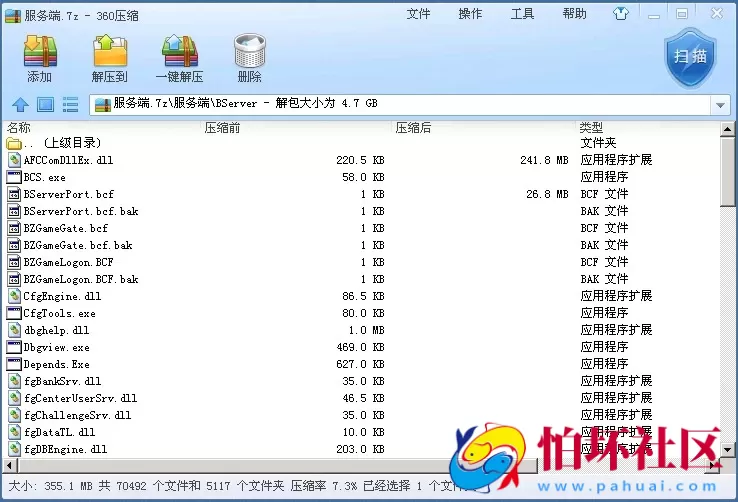Click the 469.0 KB size value

tap(360, 347)
